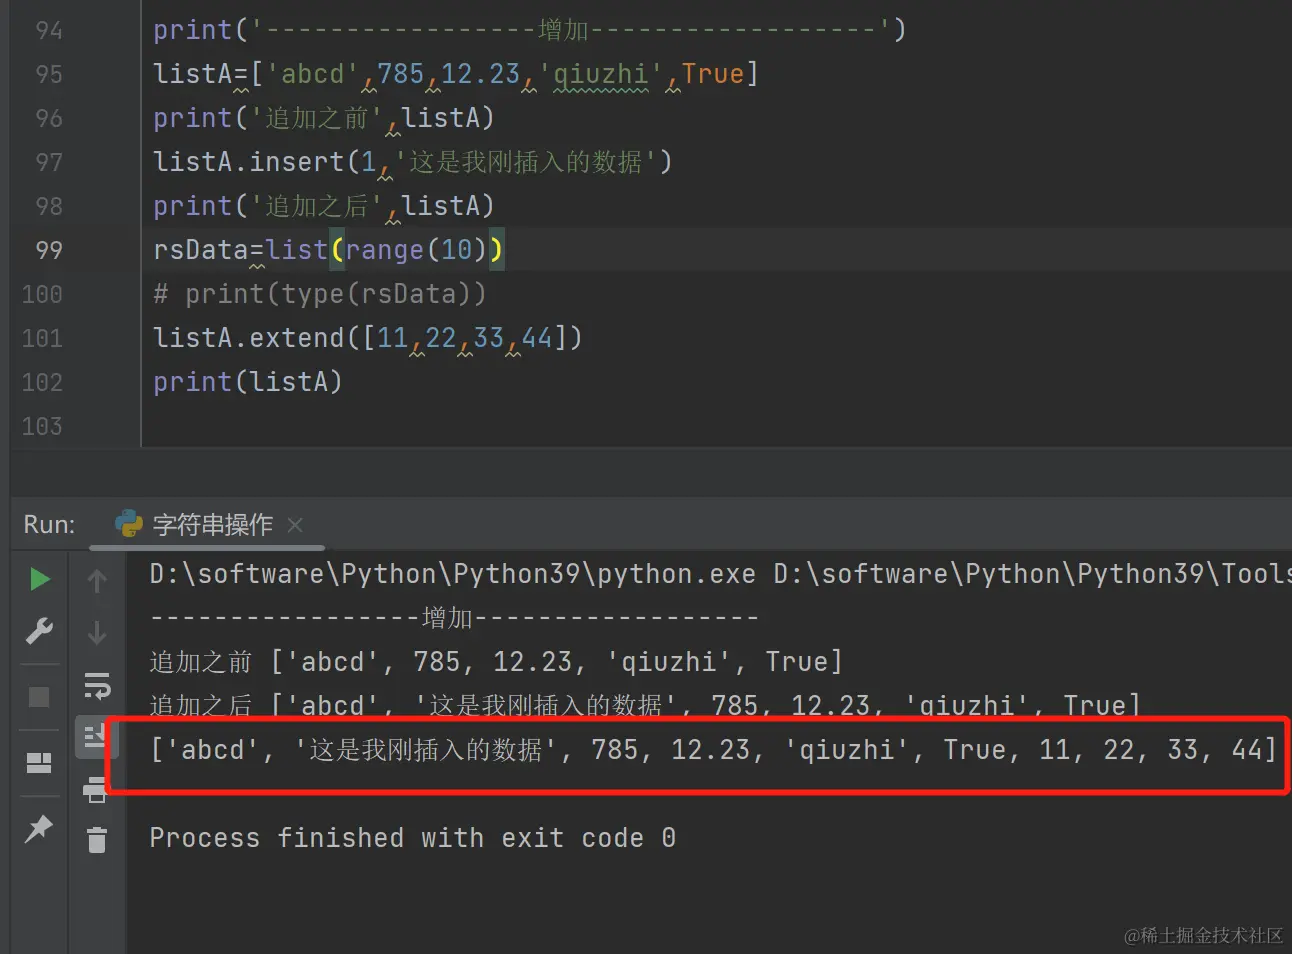Click the rsData=list(range(10)) code line
1292x954 pixels.
pos(328,250)
